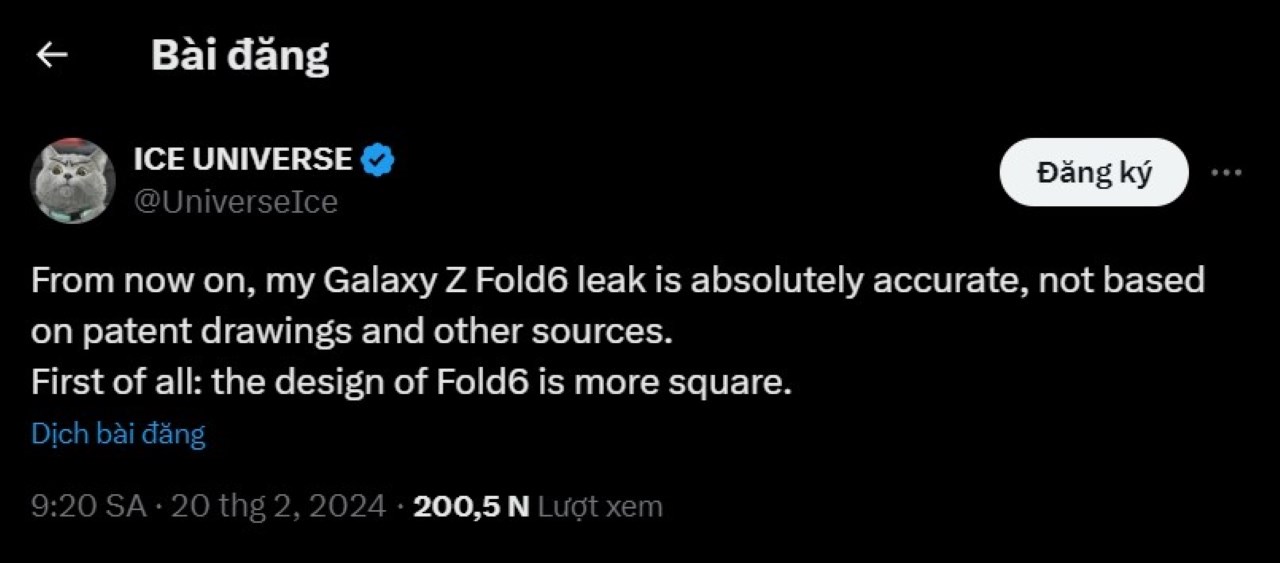Click "First of all" in the post

click(x=118, y=383)
